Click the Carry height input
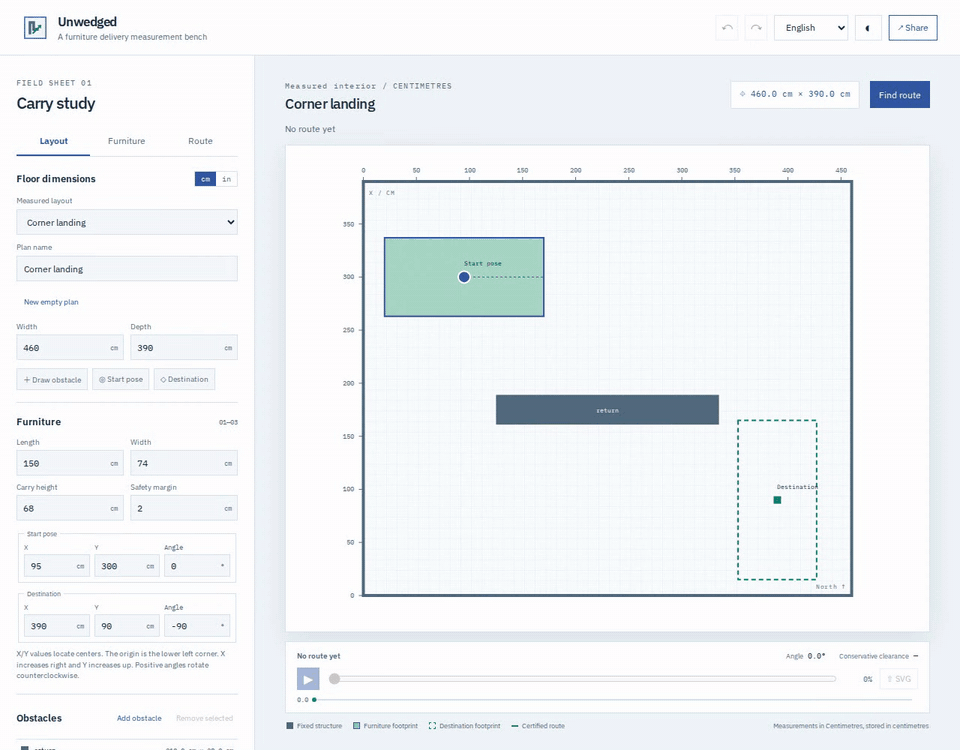 [70, 508]
